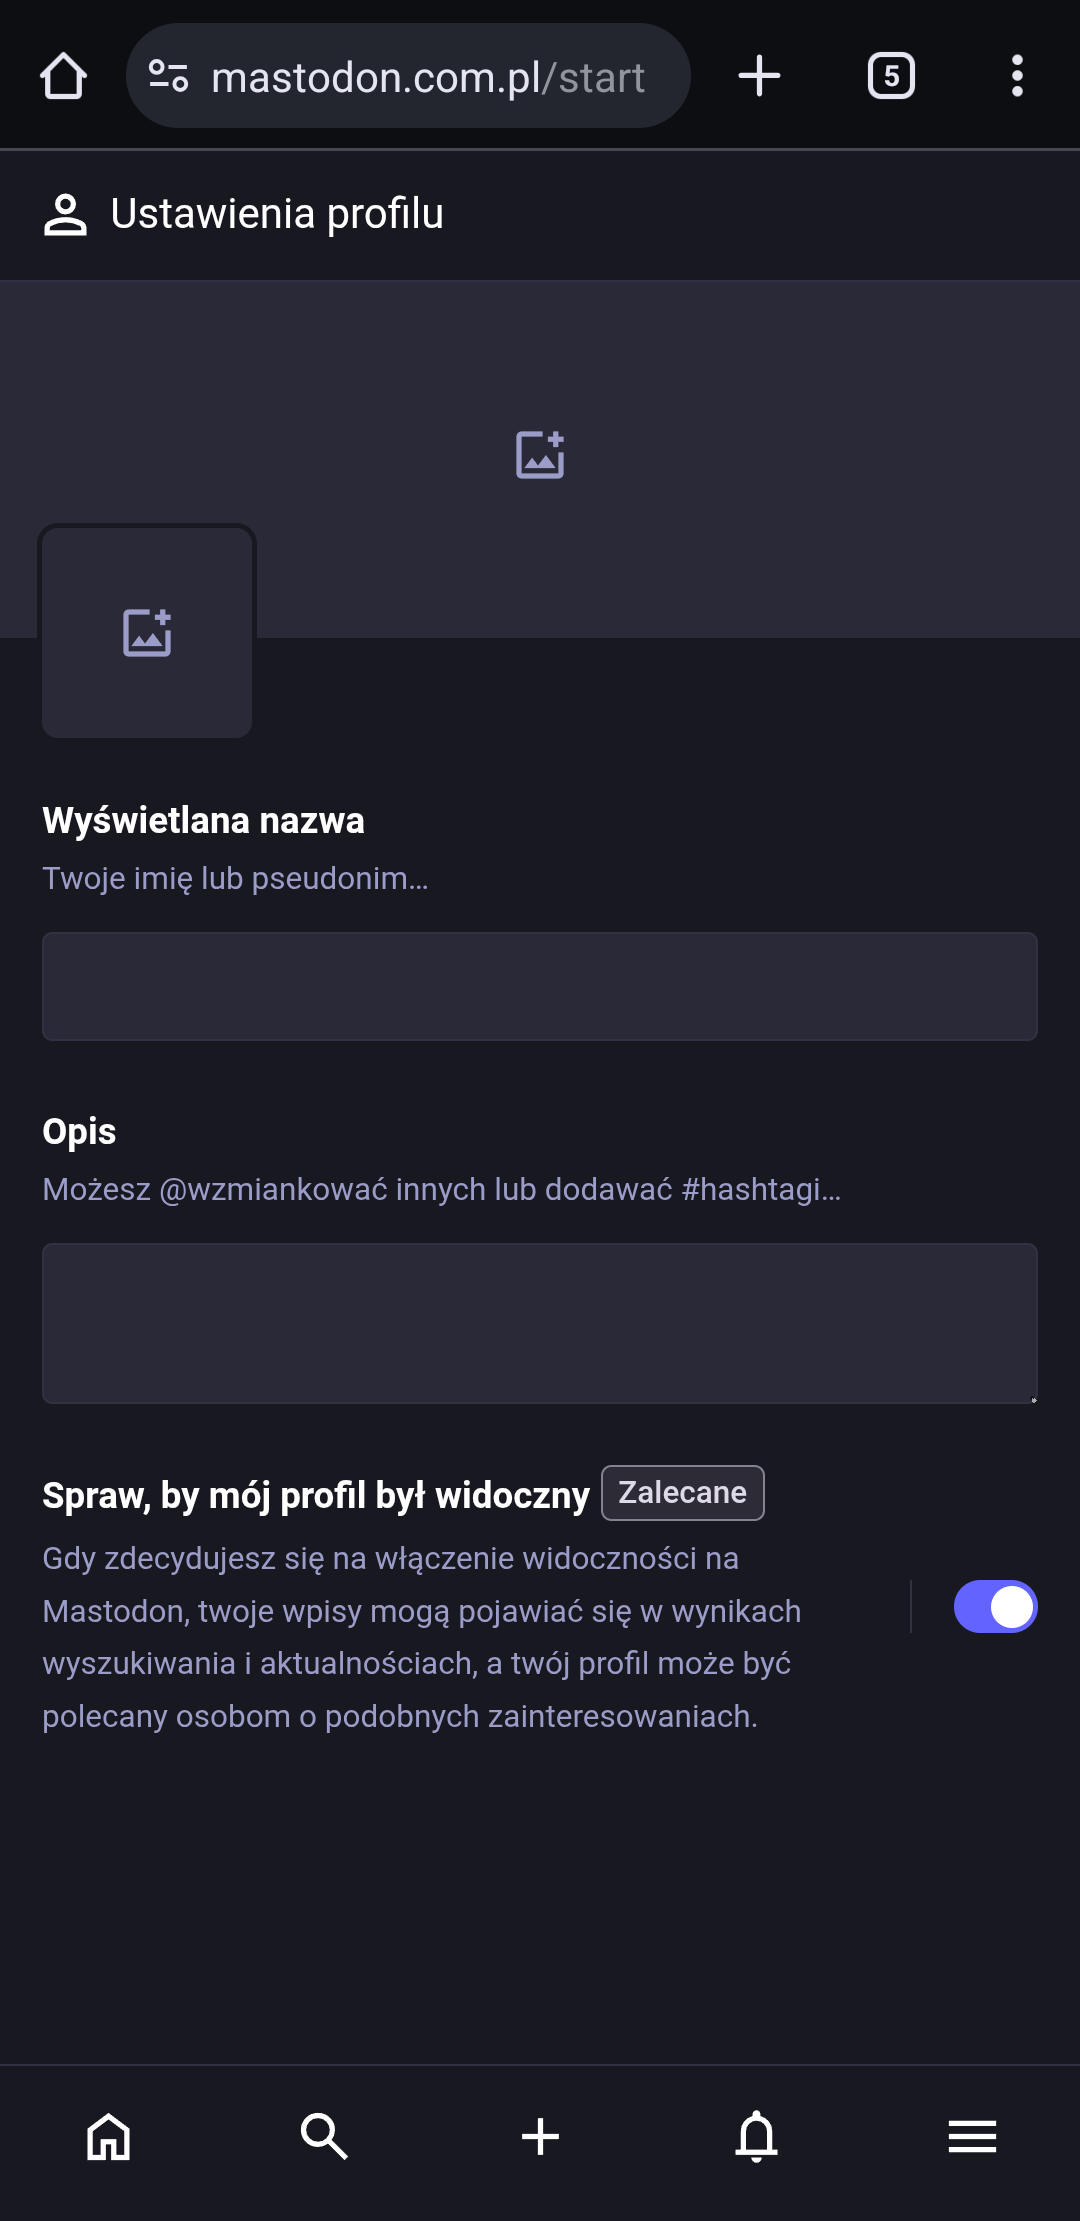Compose a new post with bottom plus

click(x=540, y=2137)
